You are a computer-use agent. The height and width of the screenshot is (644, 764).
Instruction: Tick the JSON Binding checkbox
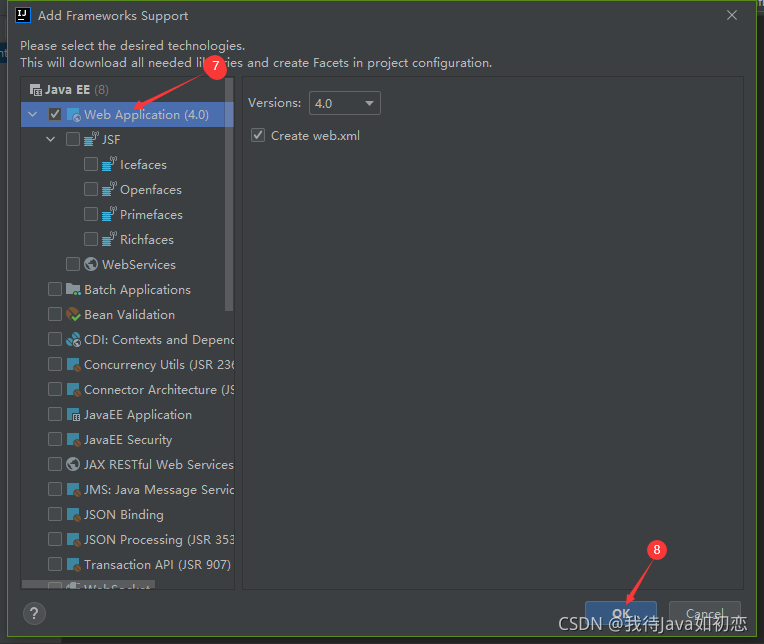point(55,514)
